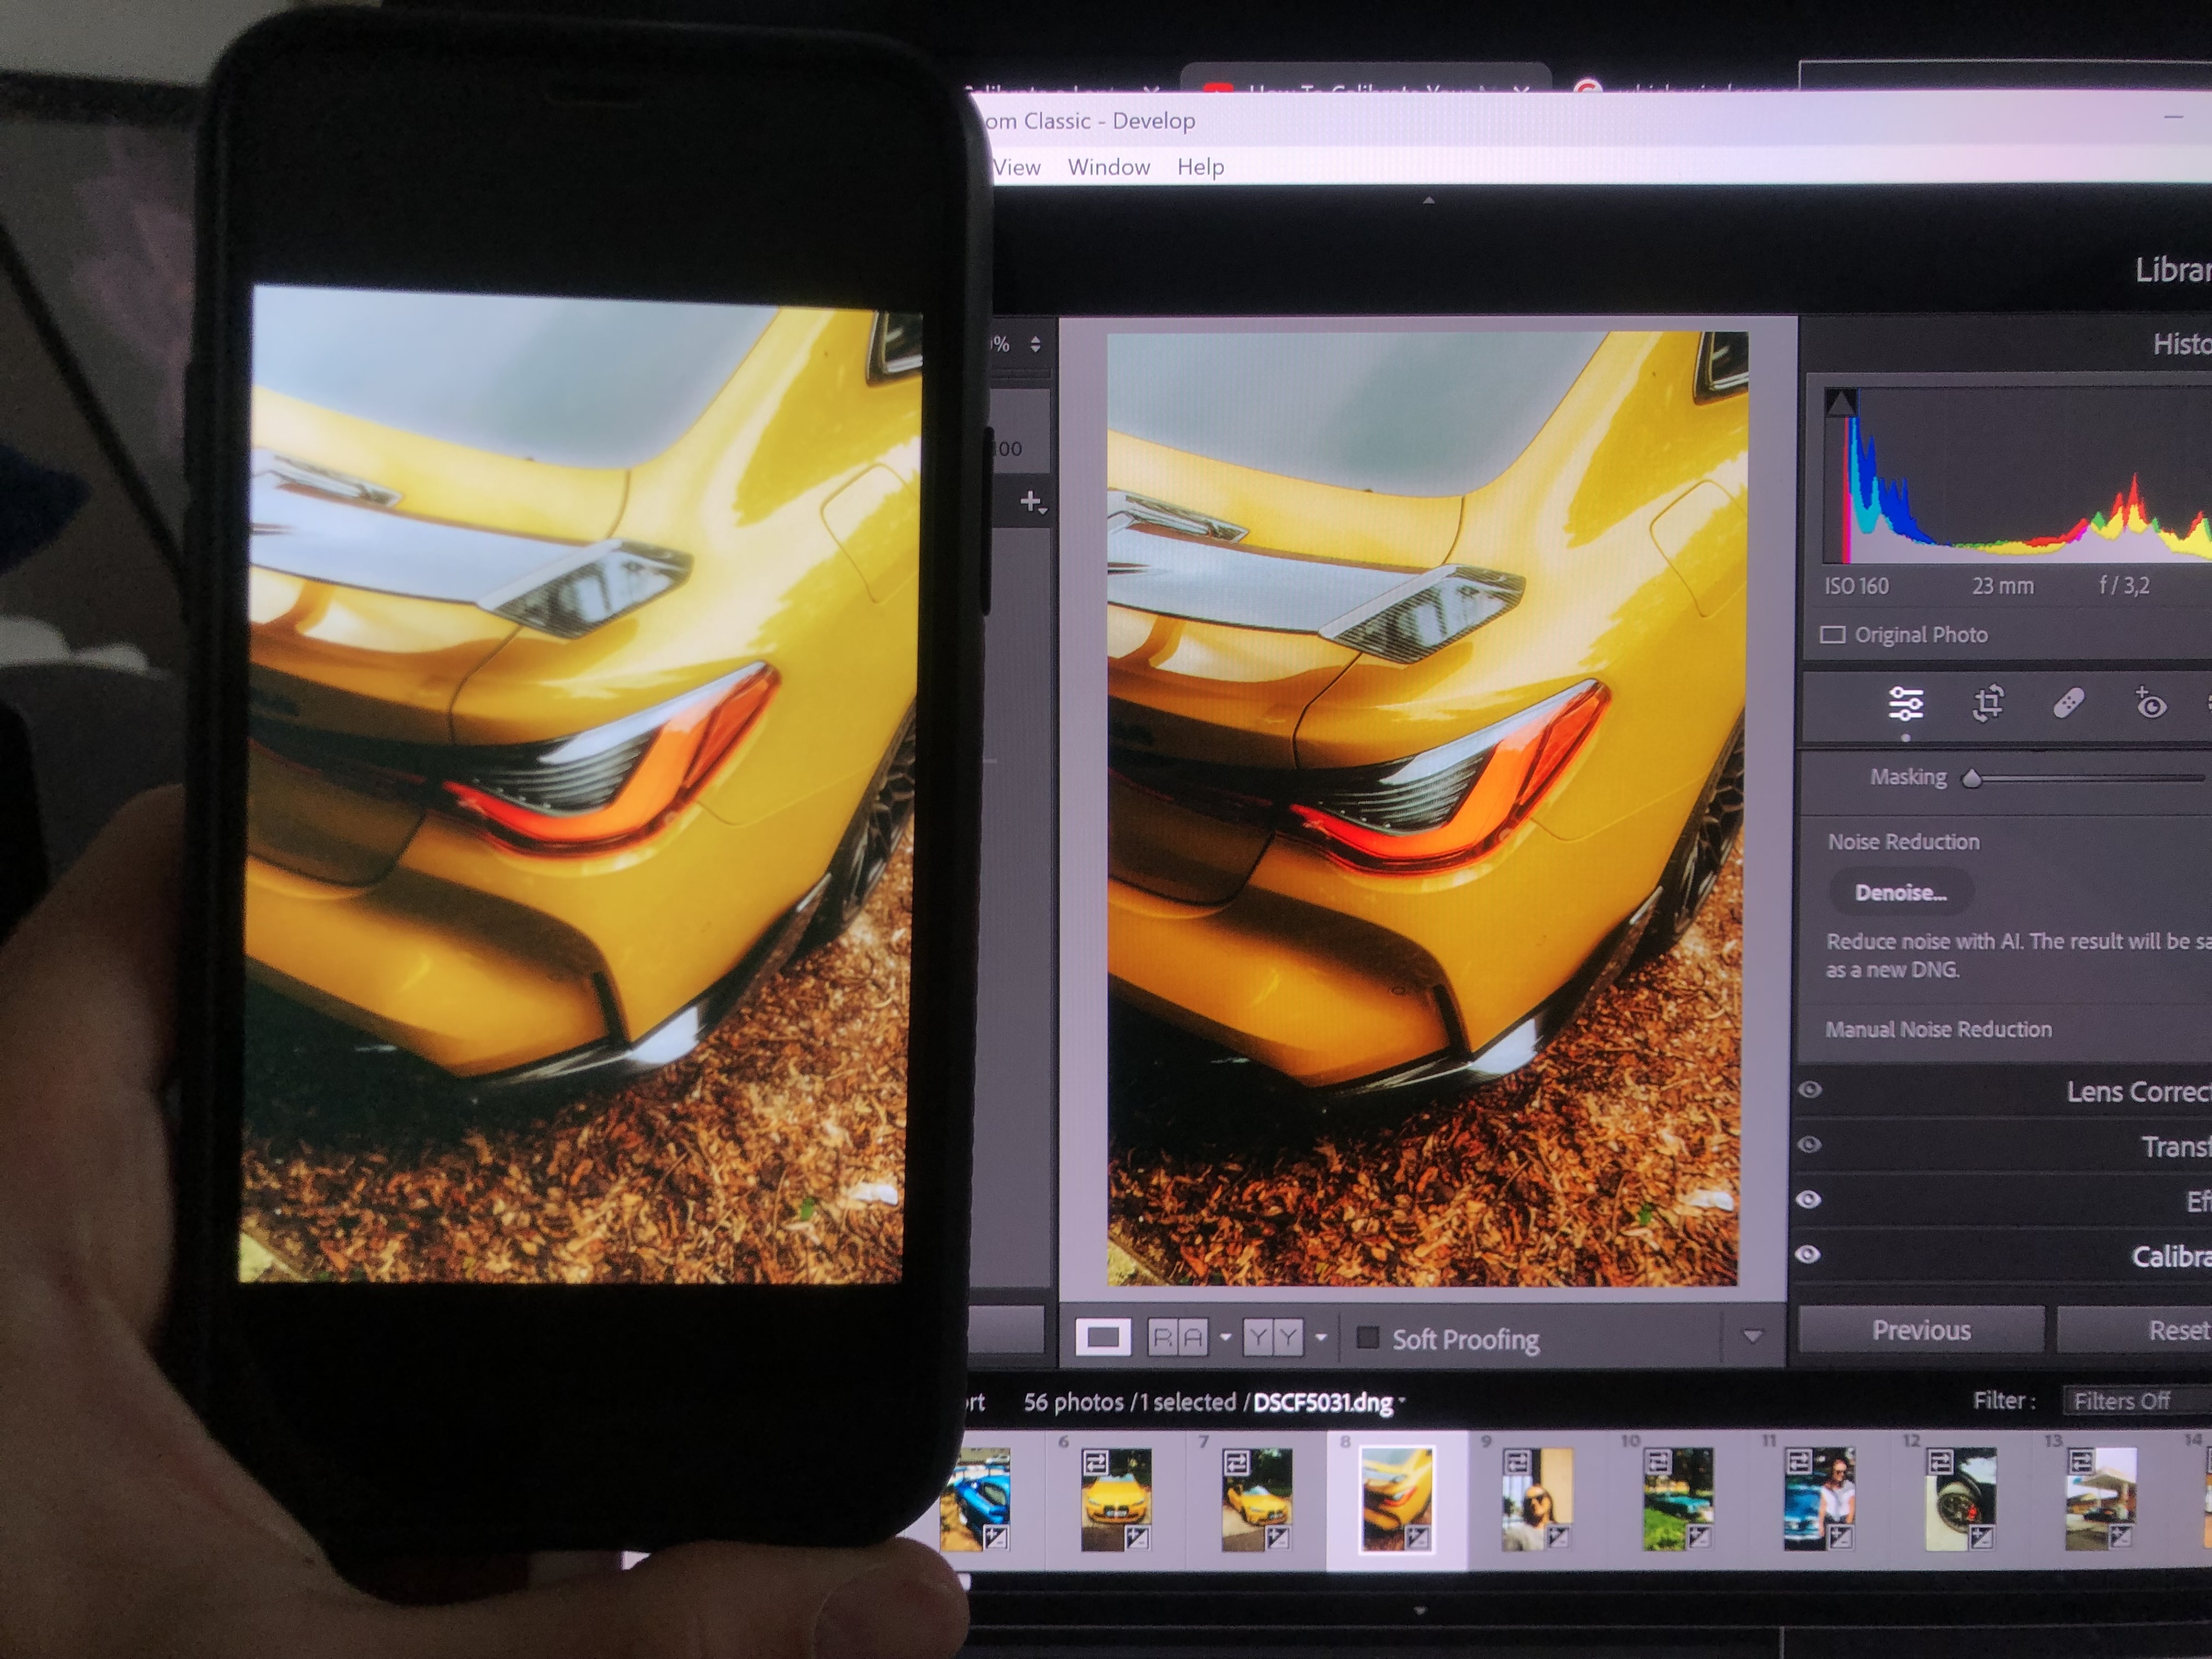The image size is (2212, 1659).
Task: Click sync badge on thumbnail 10
Action: [x=1659, y=1462]
